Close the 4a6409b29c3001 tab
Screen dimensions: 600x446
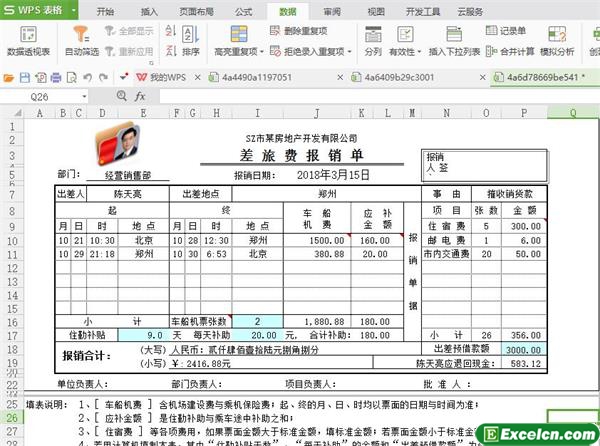point(483,78)
